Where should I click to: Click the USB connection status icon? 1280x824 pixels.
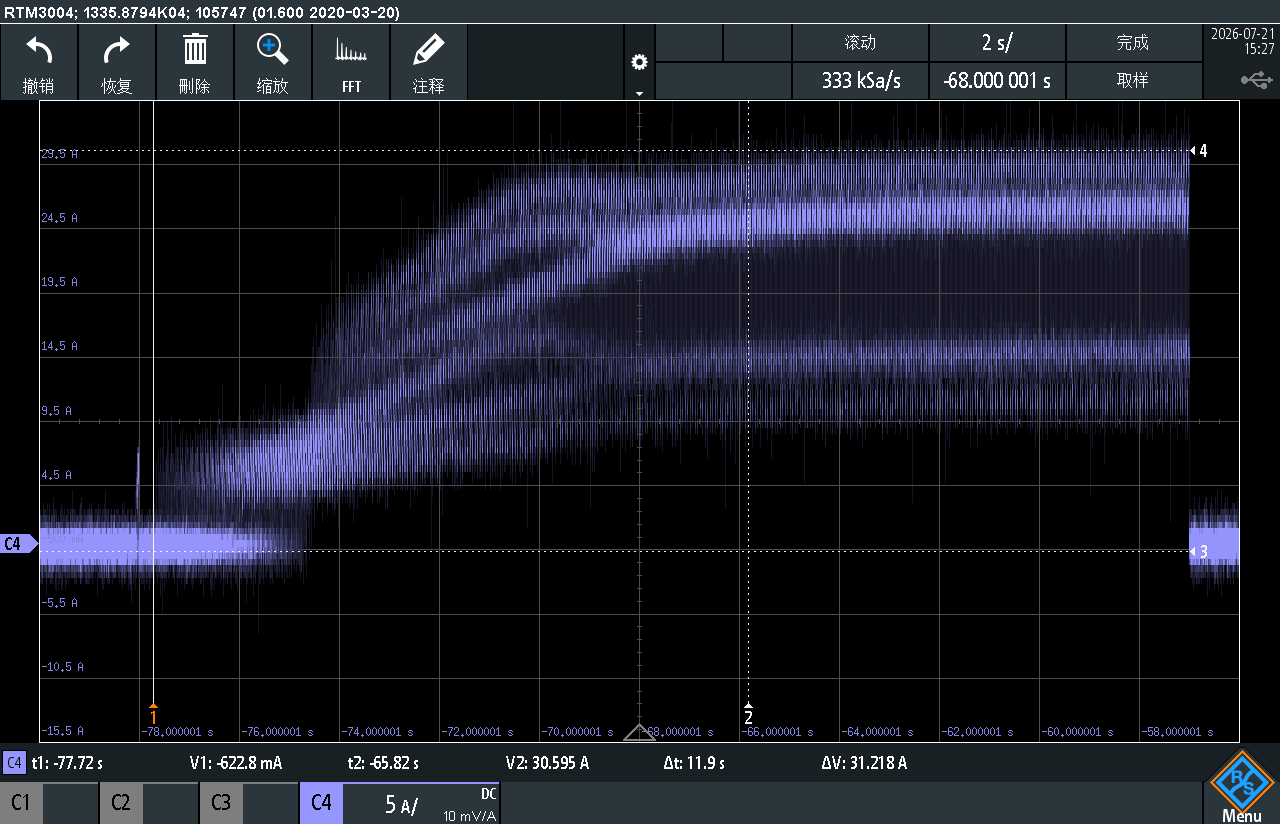1257,79
